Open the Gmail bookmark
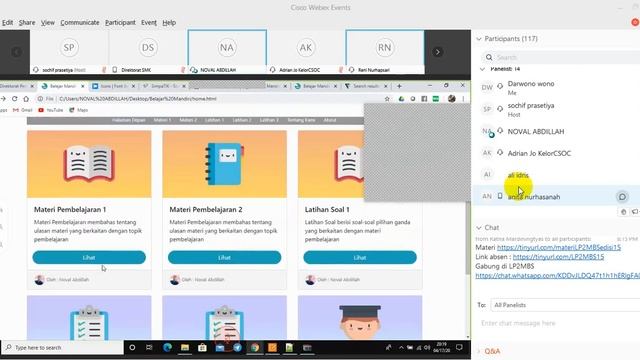 click(x=22, y=110)
